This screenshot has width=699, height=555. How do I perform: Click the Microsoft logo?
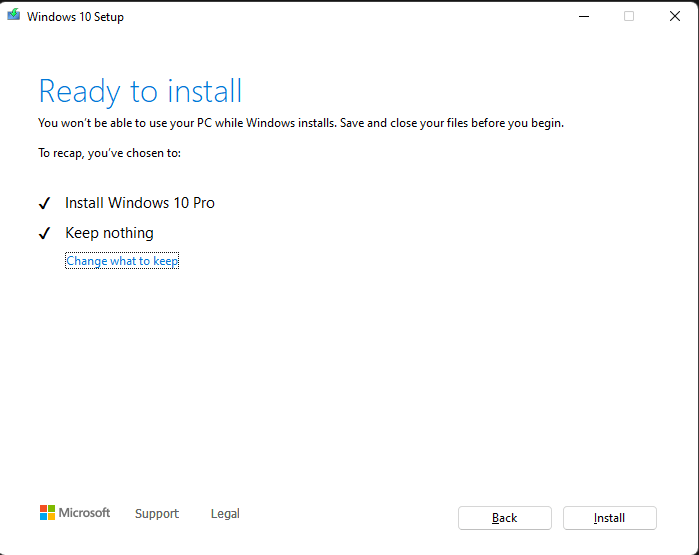point(75,513)
